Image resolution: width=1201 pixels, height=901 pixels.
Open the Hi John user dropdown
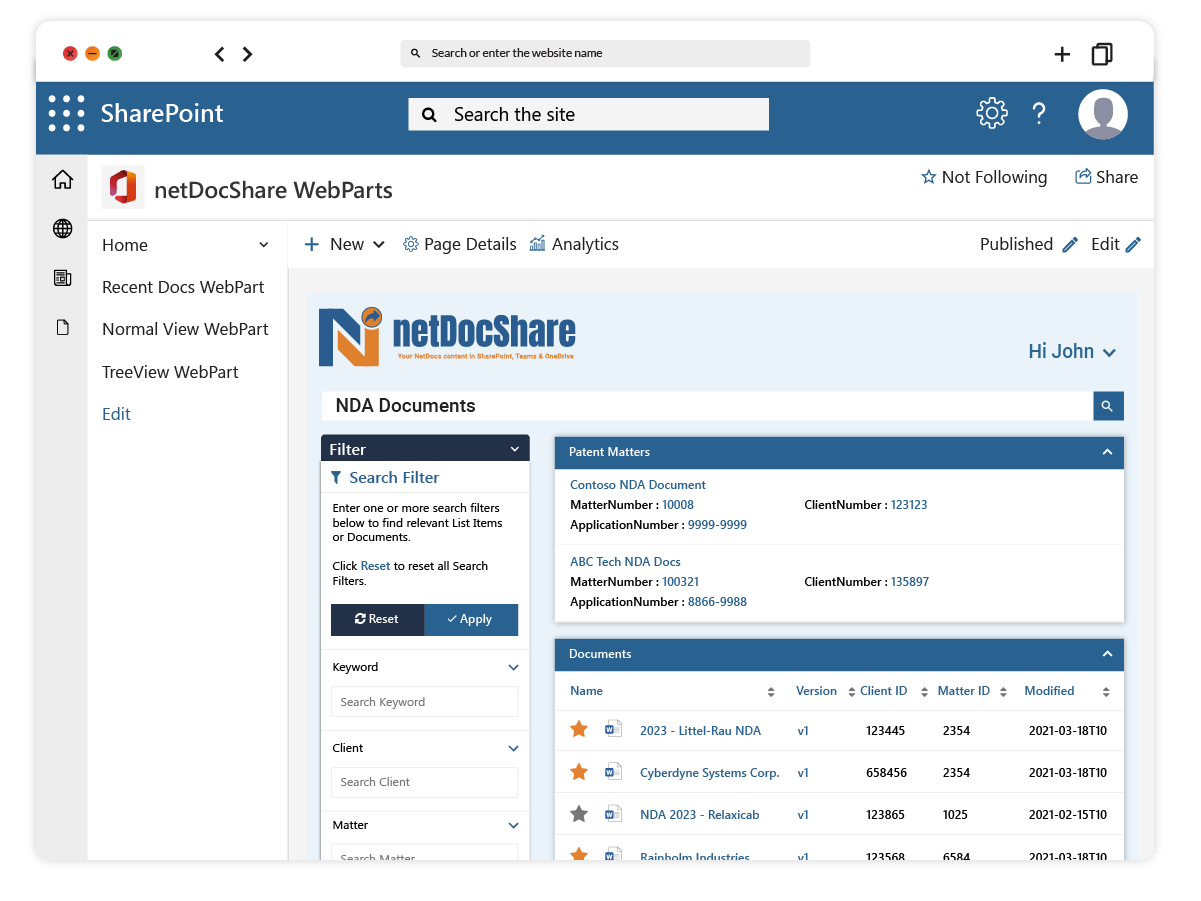coord(1072,351)
